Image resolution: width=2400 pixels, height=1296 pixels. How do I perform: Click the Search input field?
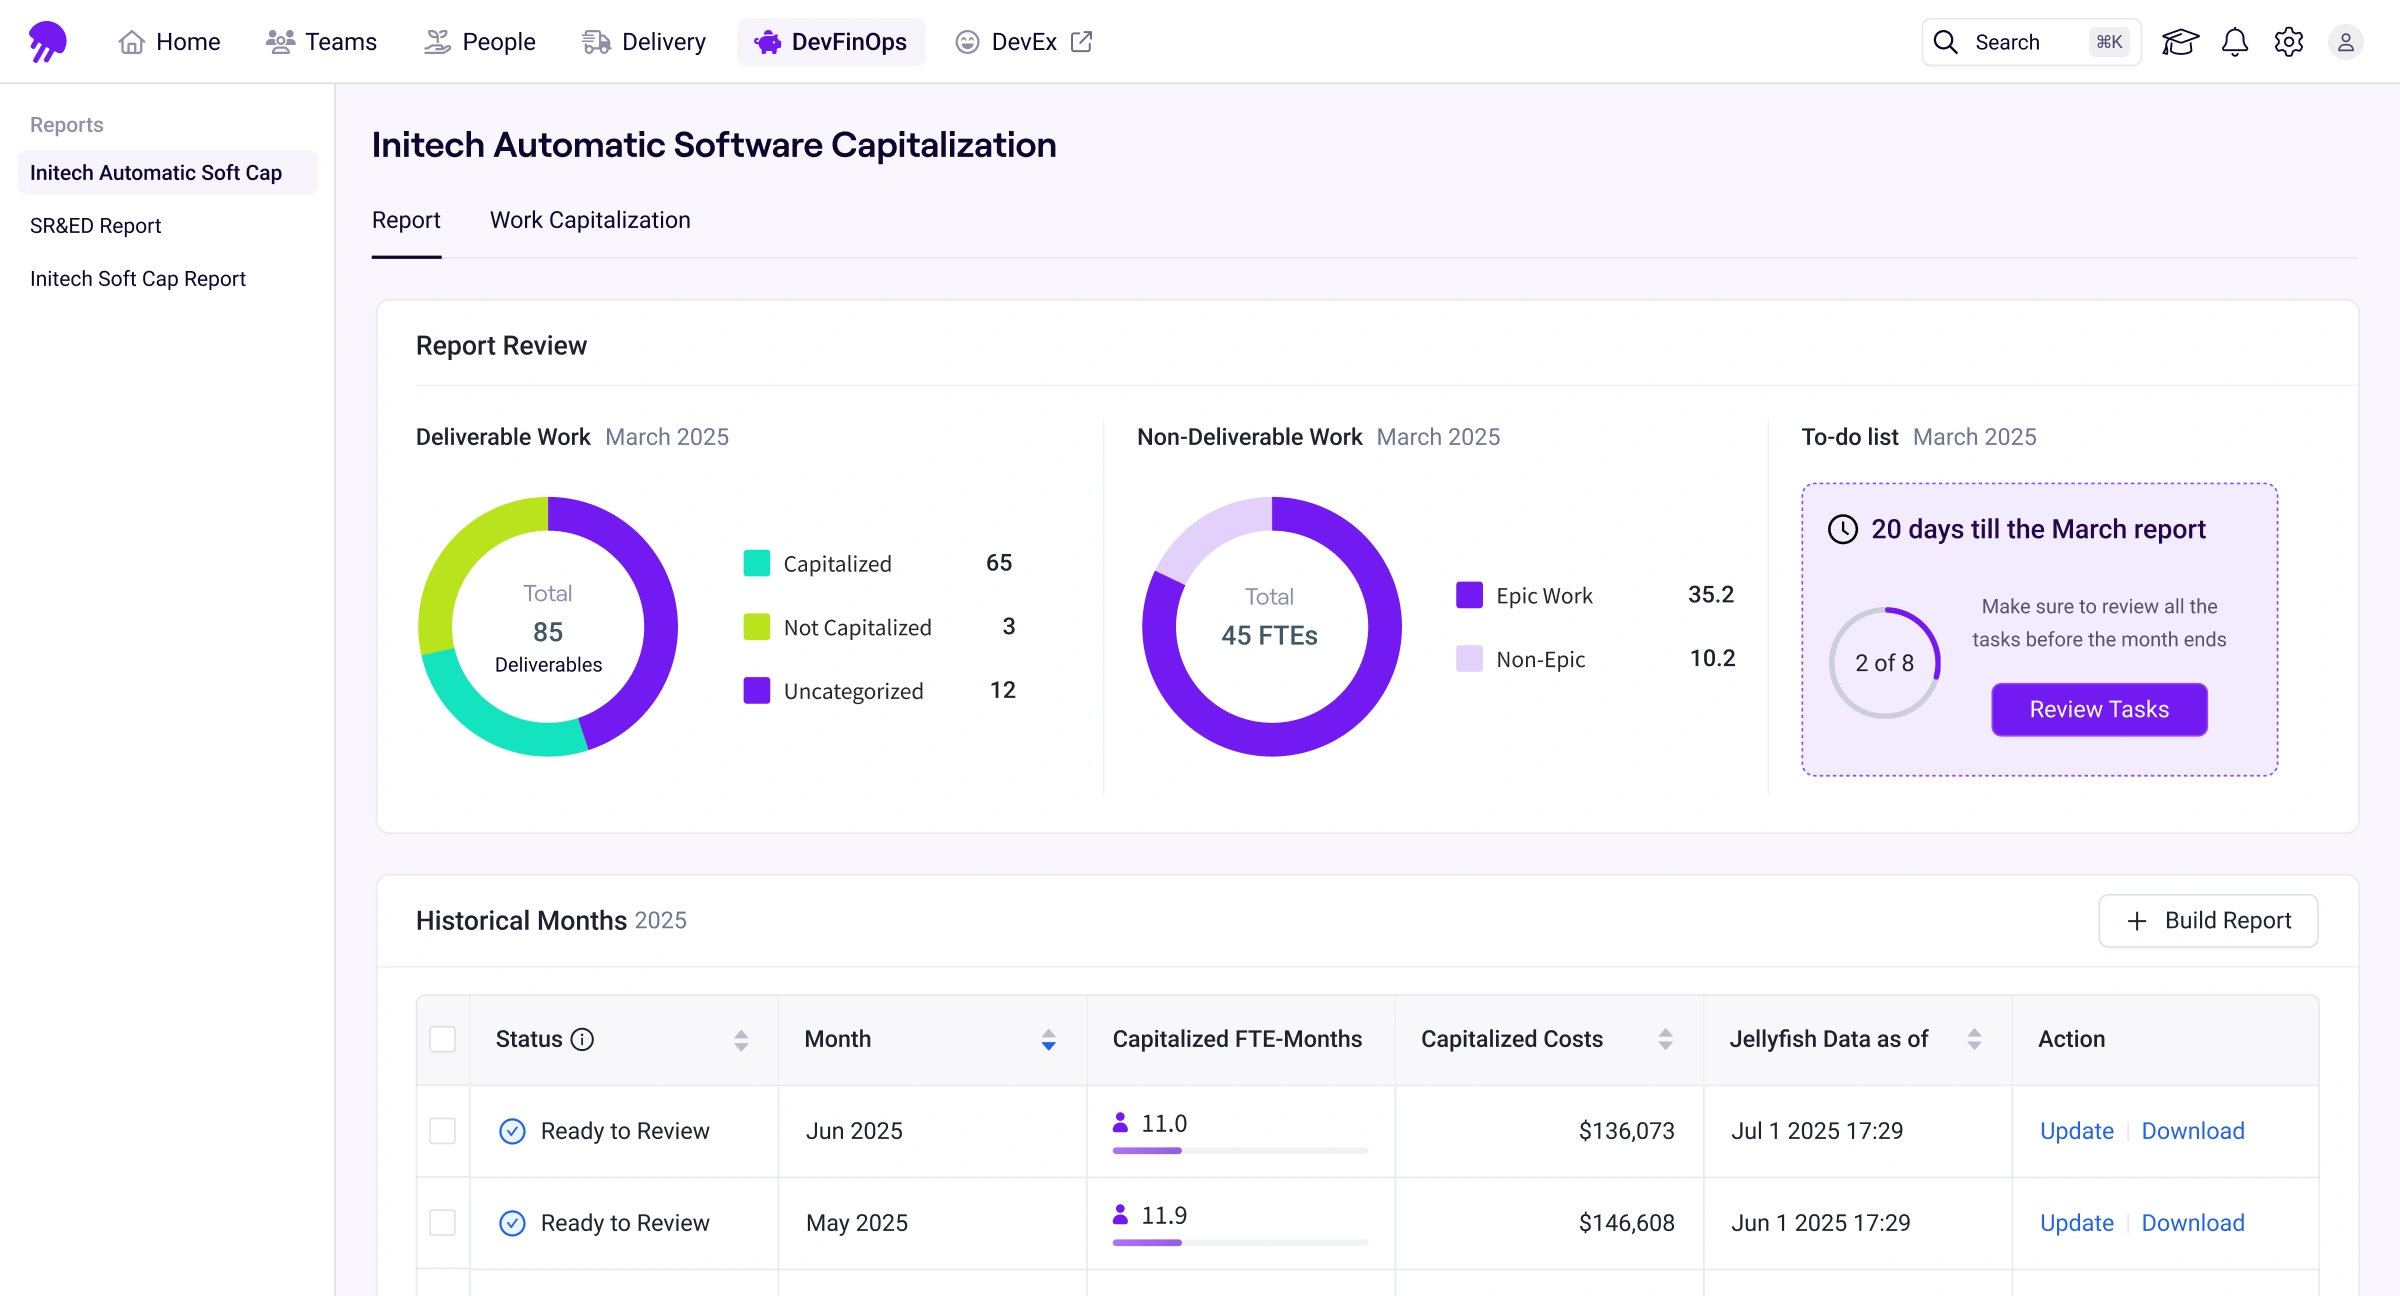click(x=2030, y=42)
